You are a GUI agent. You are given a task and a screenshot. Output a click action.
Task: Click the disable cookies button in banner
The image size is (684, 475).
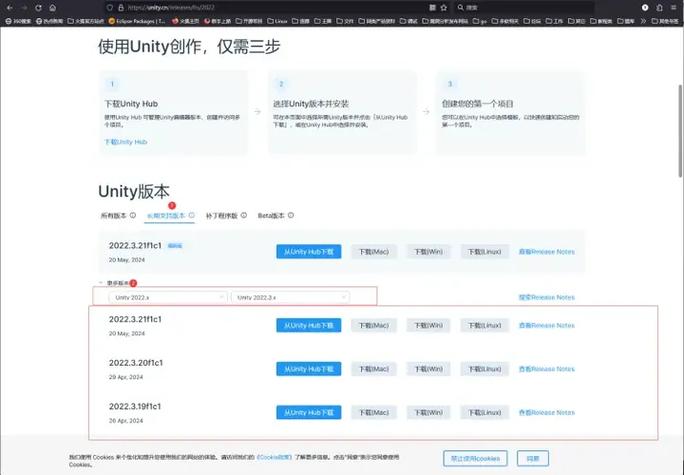[475, 458]
